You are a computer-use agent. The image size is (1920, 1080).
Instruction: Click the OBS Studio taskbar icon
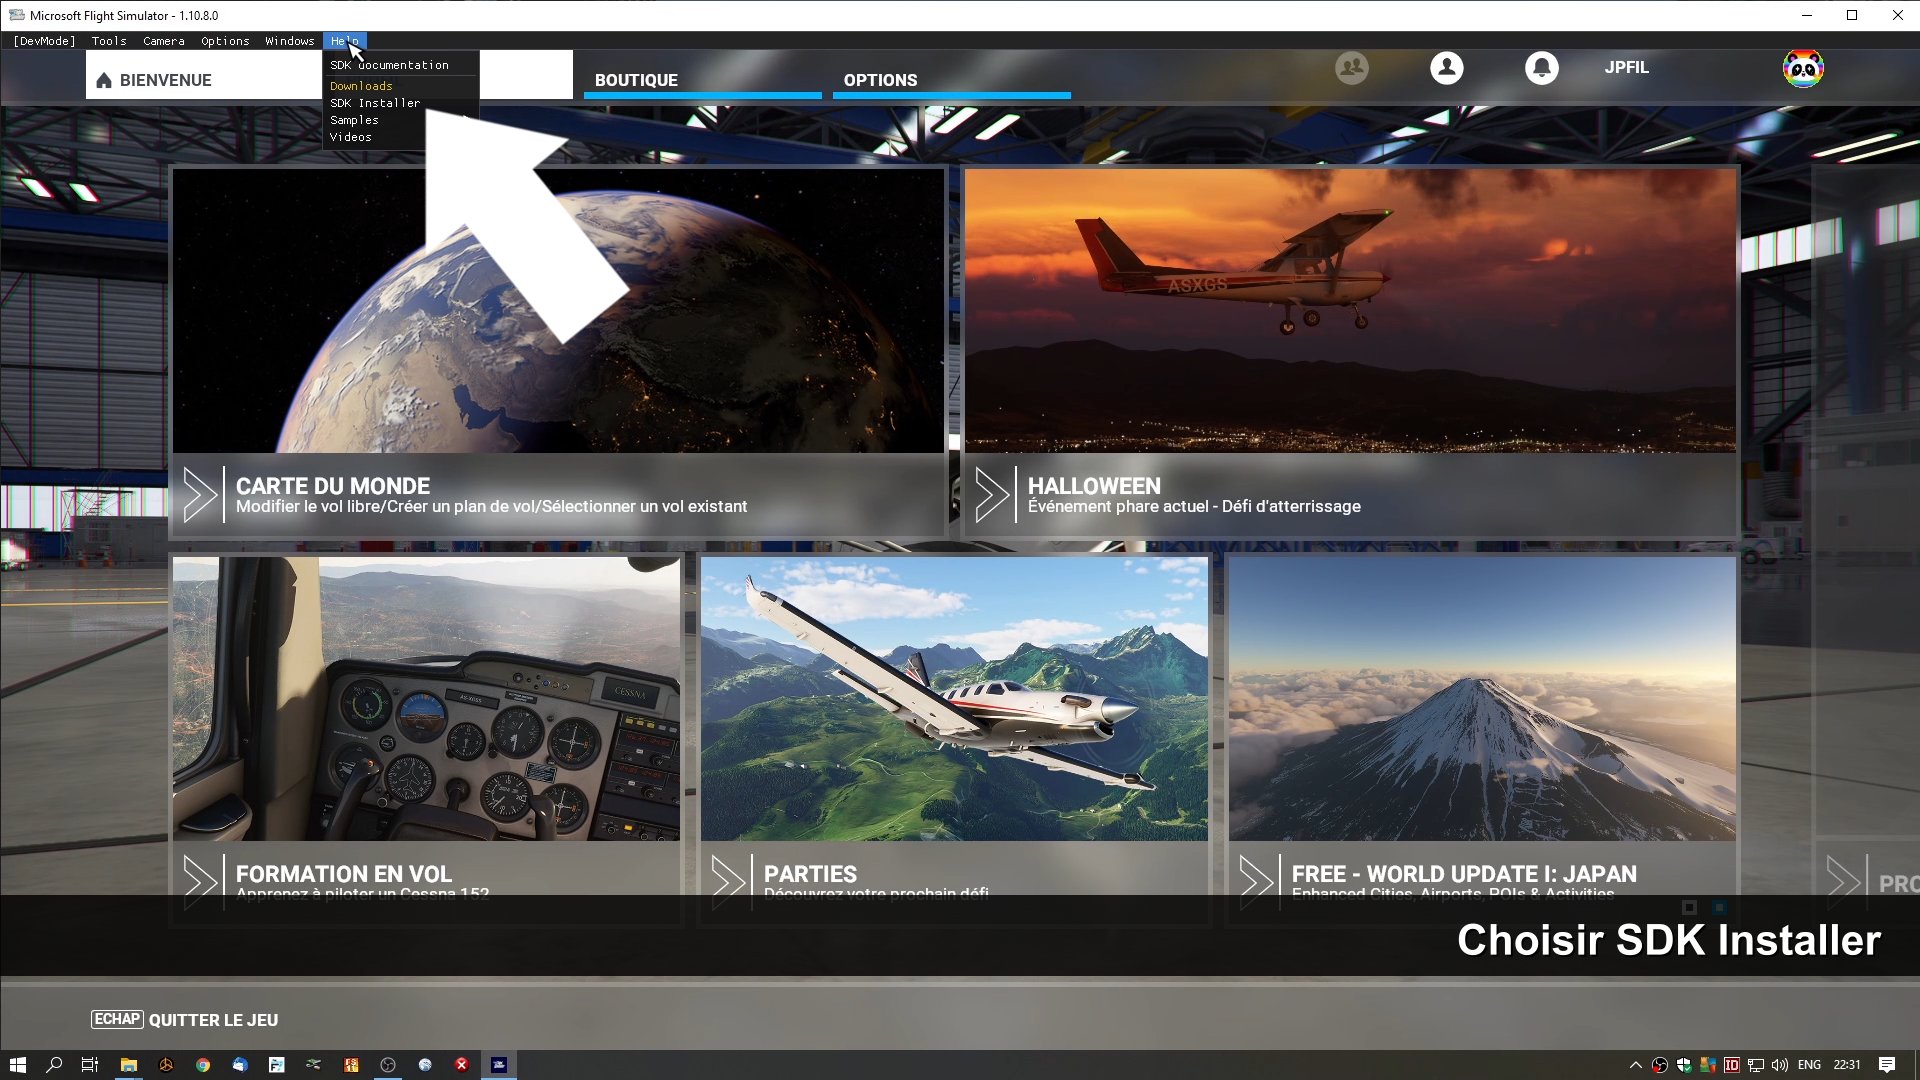[388, 1065]
